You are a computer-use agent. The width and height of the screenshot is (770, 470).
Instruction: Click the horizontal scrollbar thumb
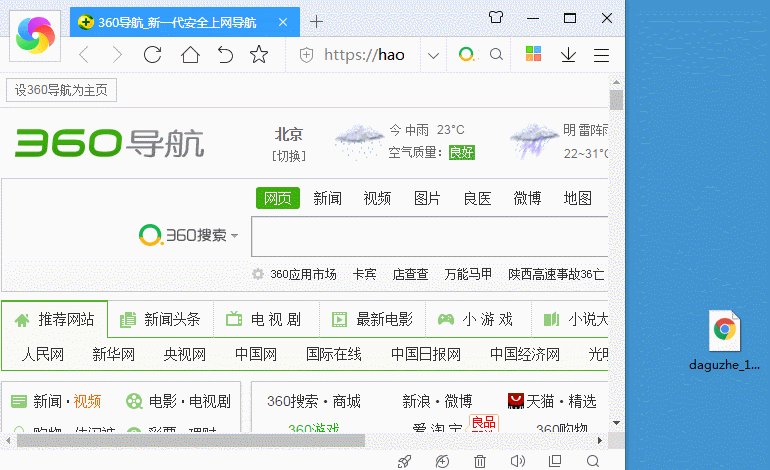pos(190,439)
